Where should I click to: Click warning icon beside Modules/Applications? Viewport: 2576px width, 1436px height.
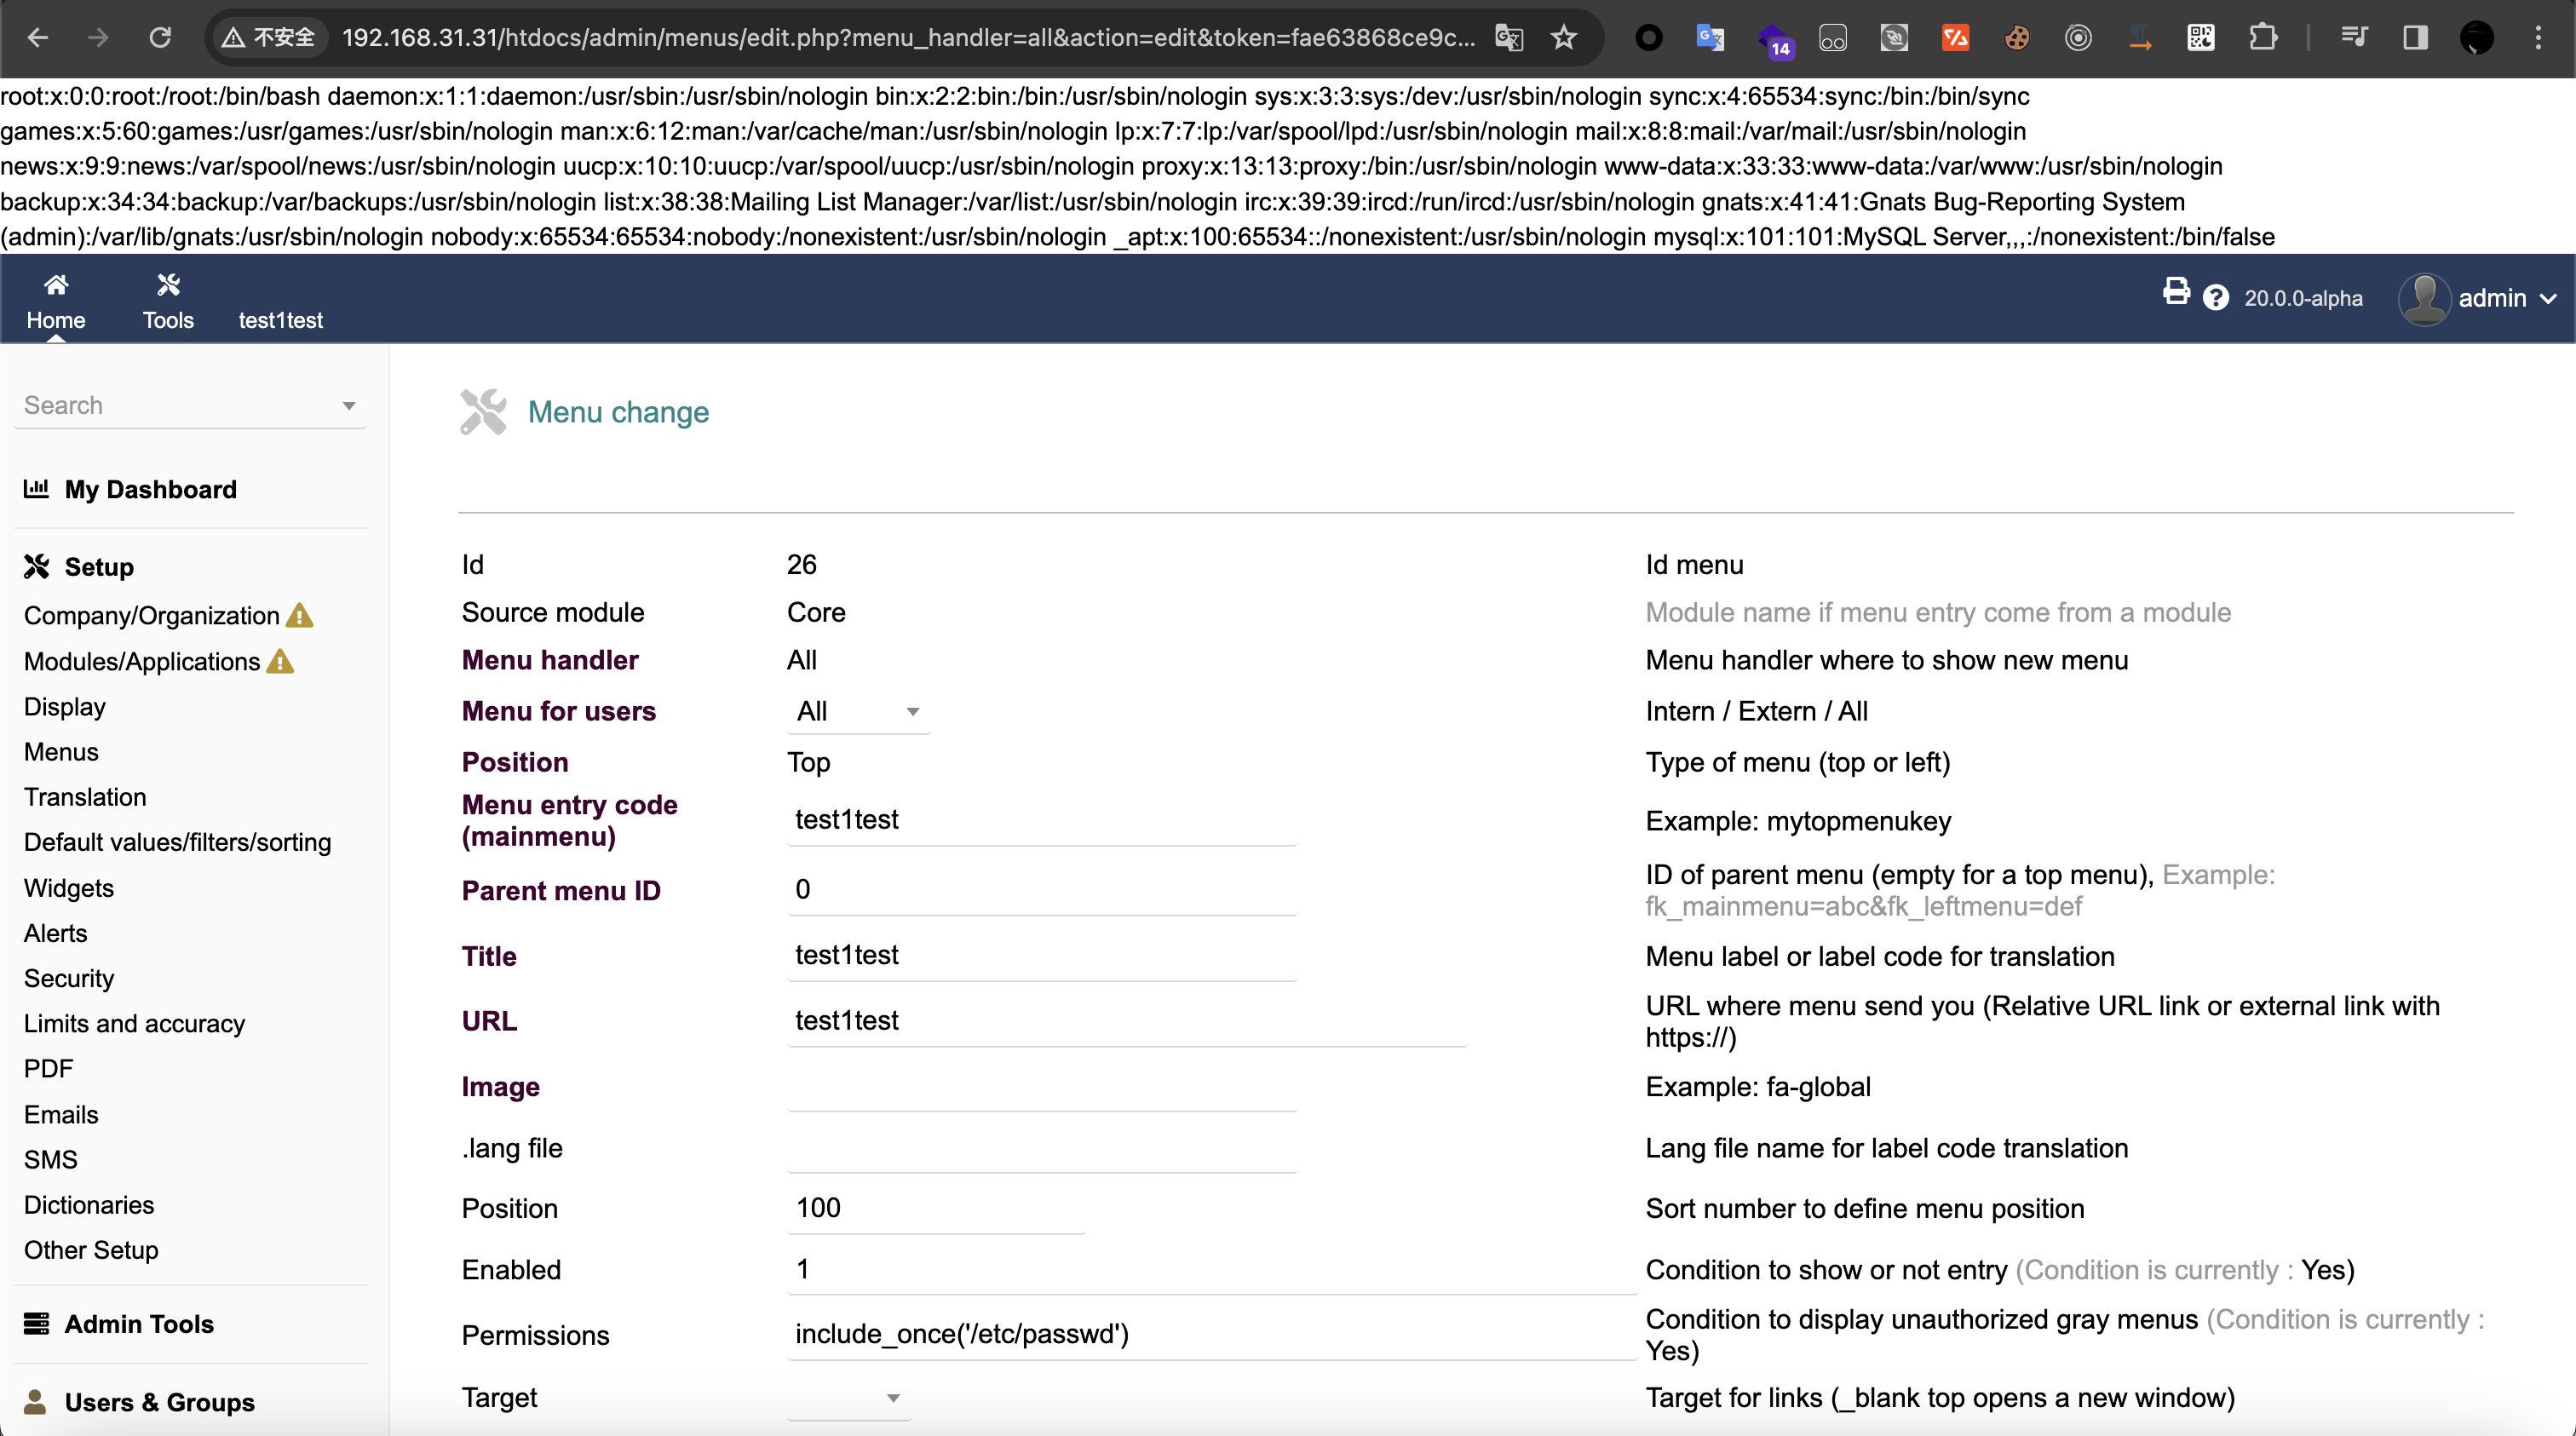point(280,662)
